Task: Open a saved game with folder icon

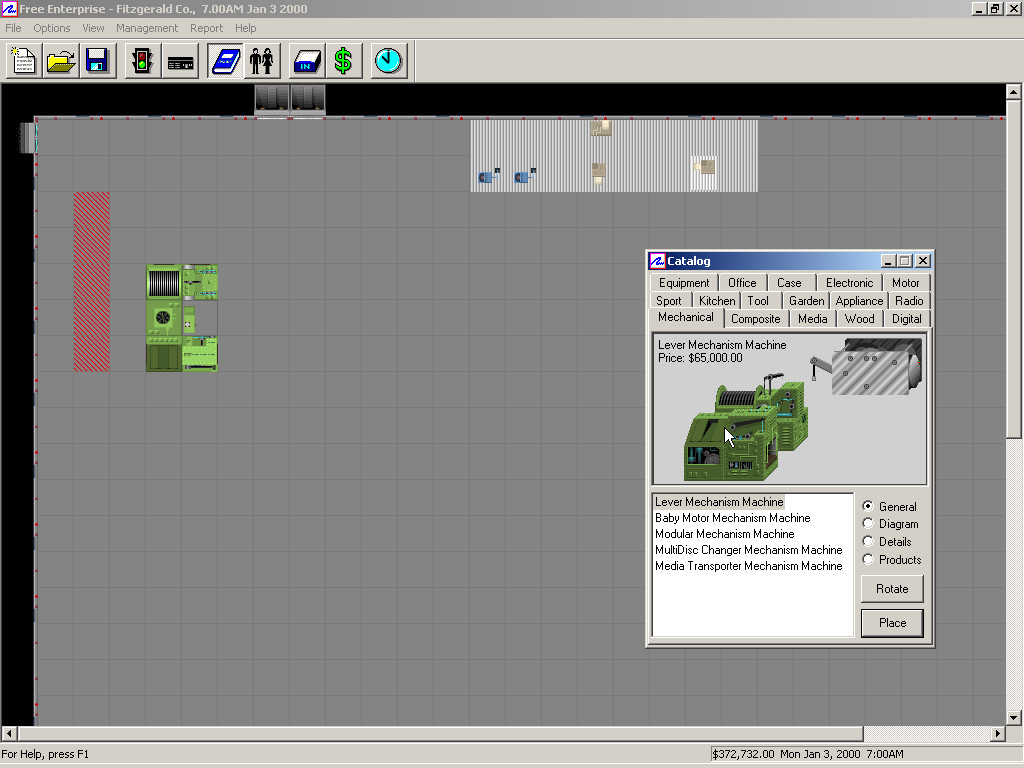Action: coord(61,61)
